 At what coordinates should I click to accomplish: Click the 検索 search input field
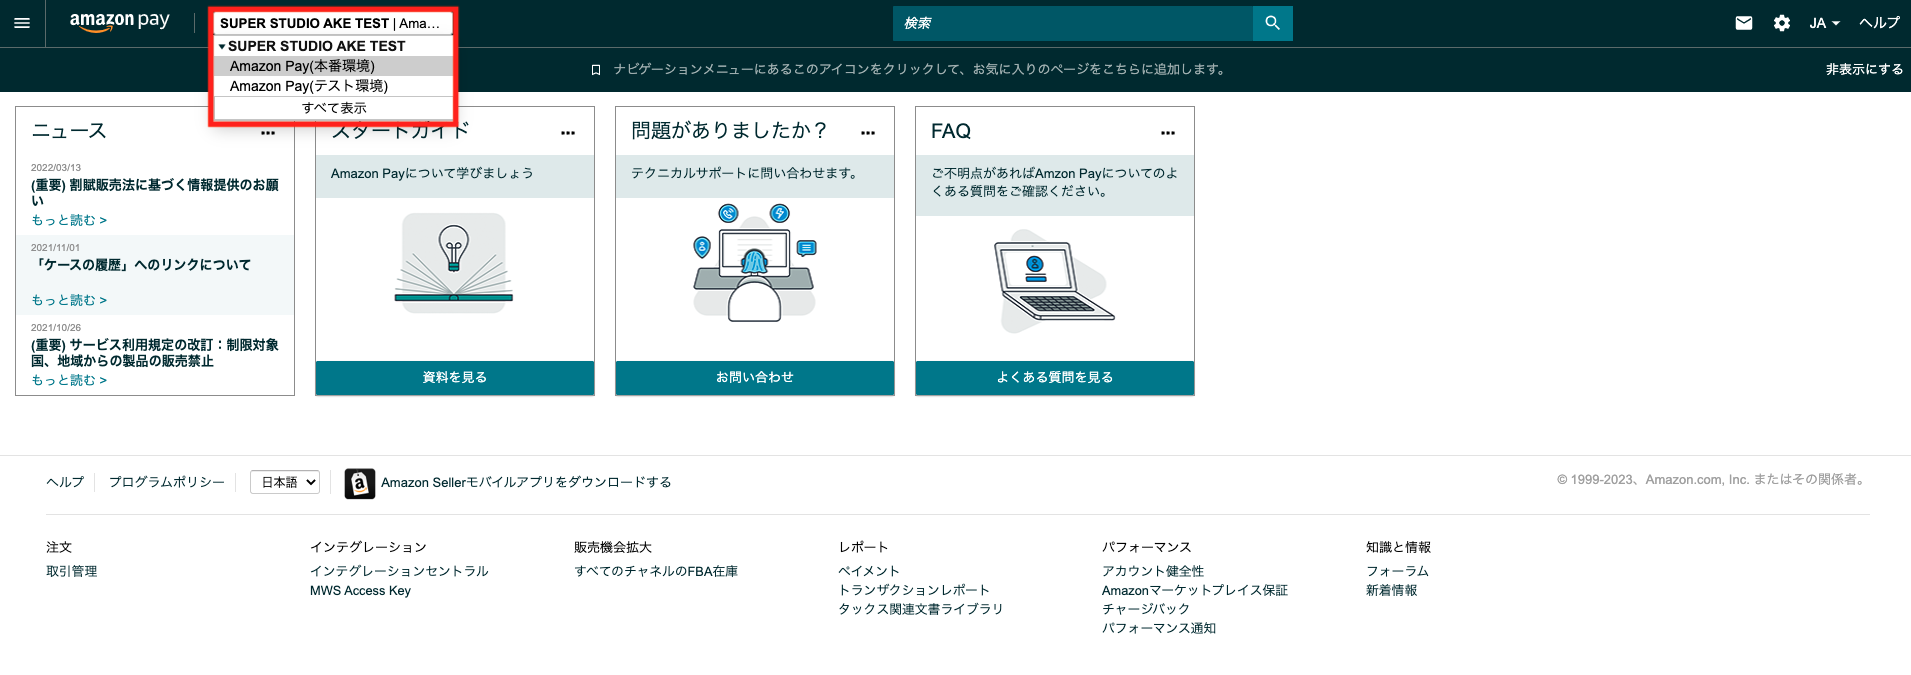[1072, 23]
